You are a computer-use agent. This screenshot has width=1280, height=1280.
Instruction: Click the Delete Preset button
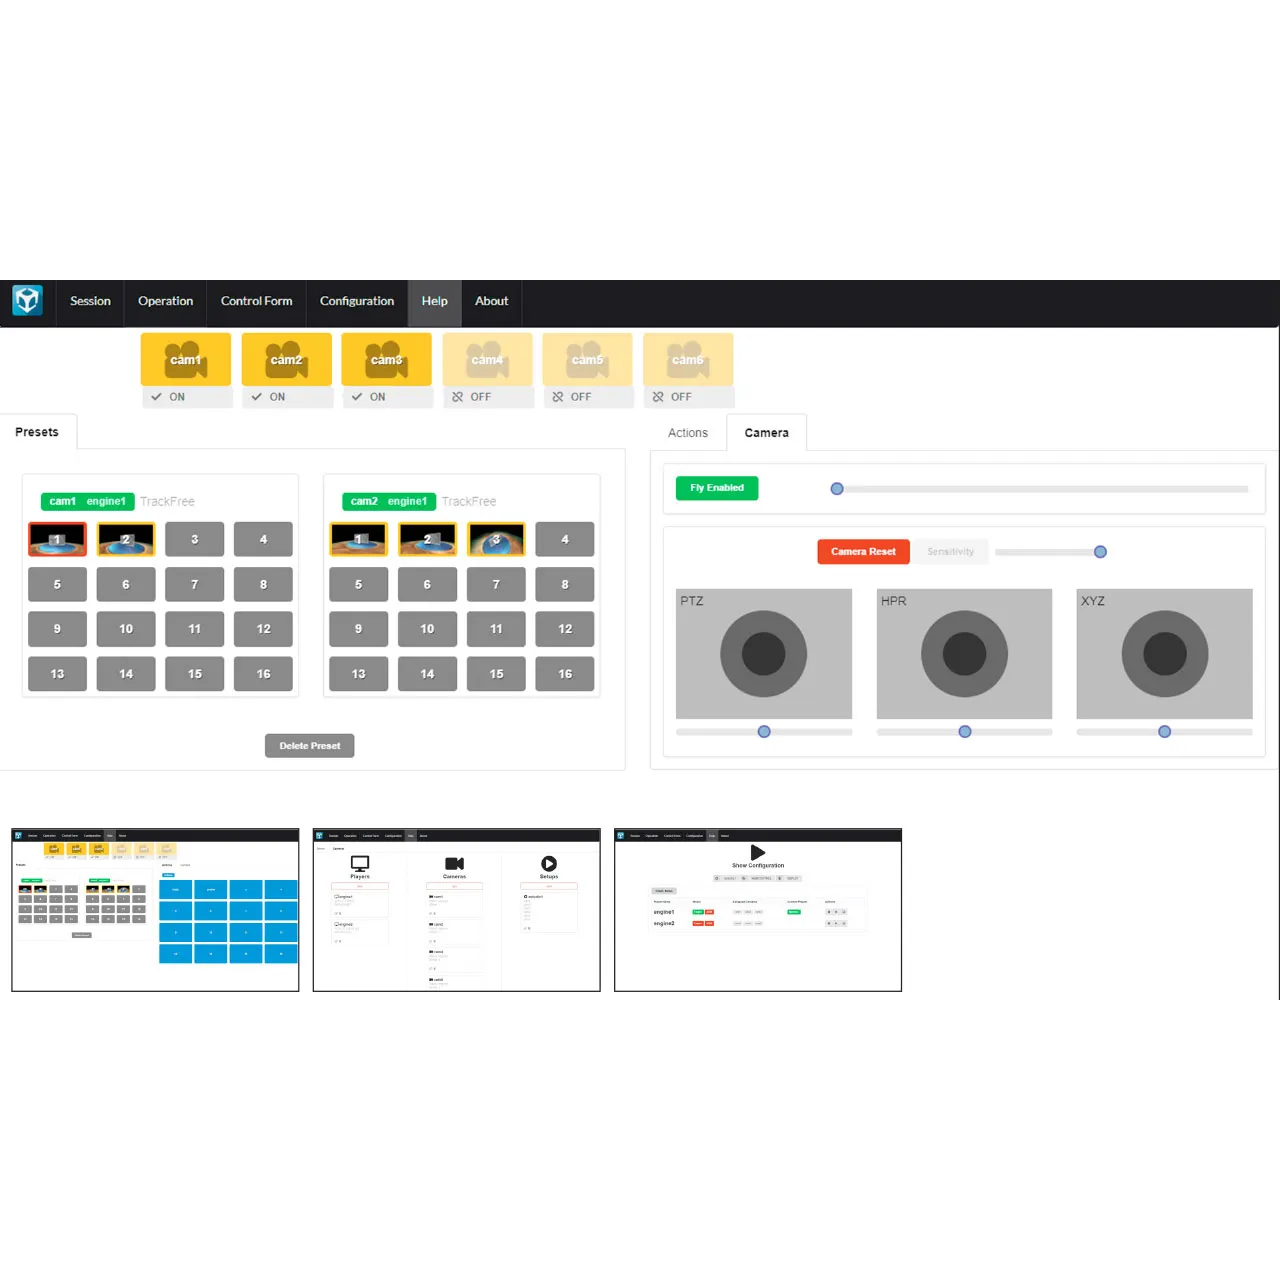tap(310, 746)
